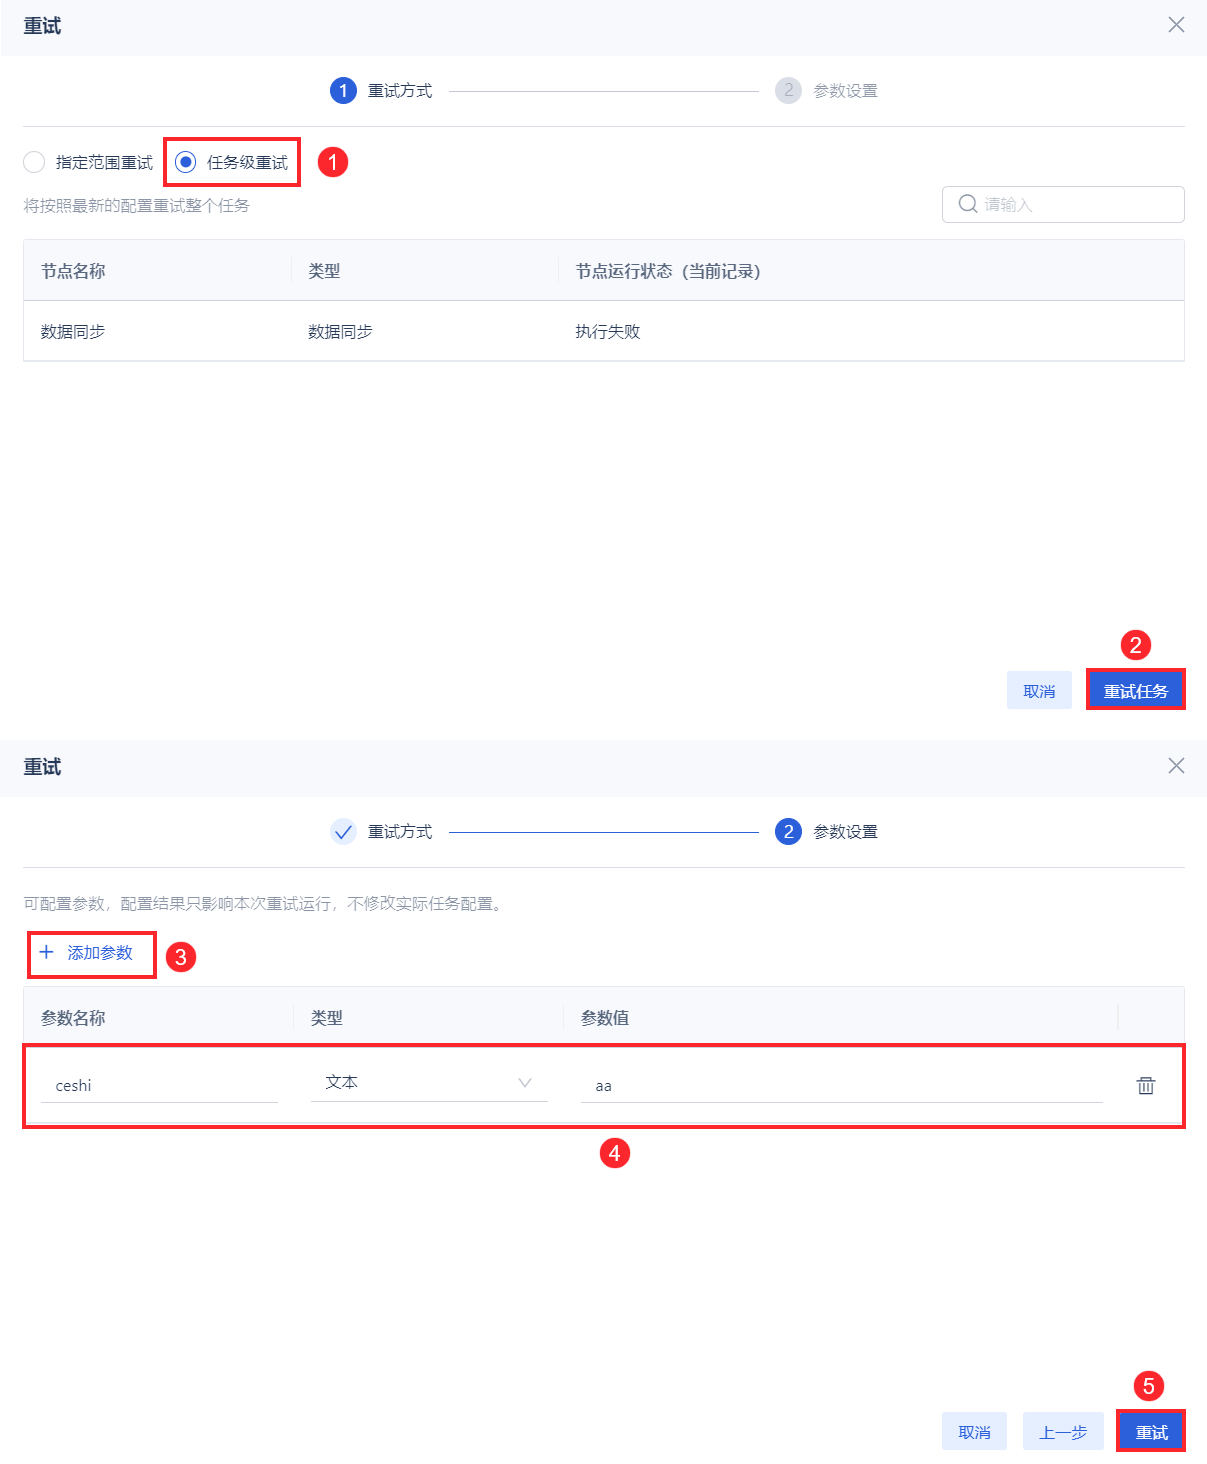The height and width of the screenshot is (1464, 1207).
Task: Expand type dropdown chevron arrow
Action: (x=525, y=1083)
